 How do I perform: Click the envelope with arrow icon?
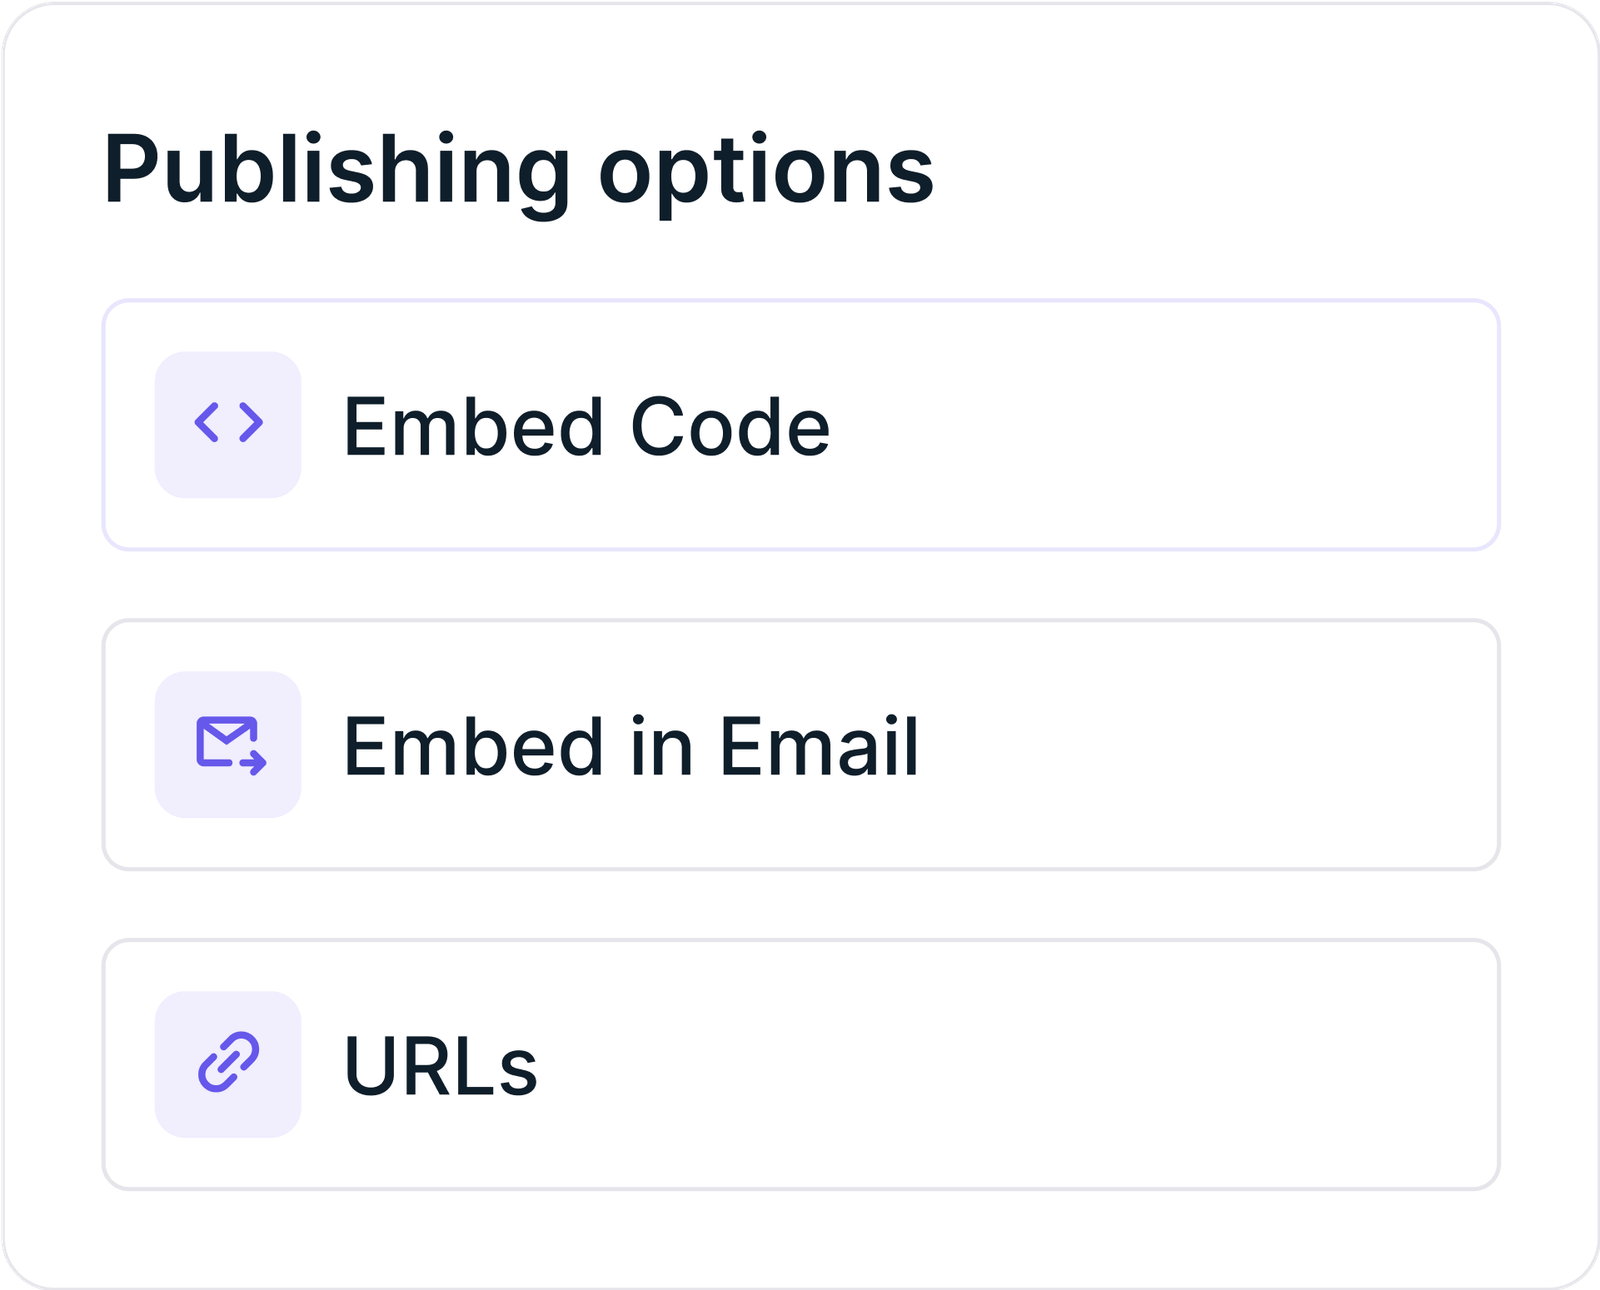pos(230,745)
